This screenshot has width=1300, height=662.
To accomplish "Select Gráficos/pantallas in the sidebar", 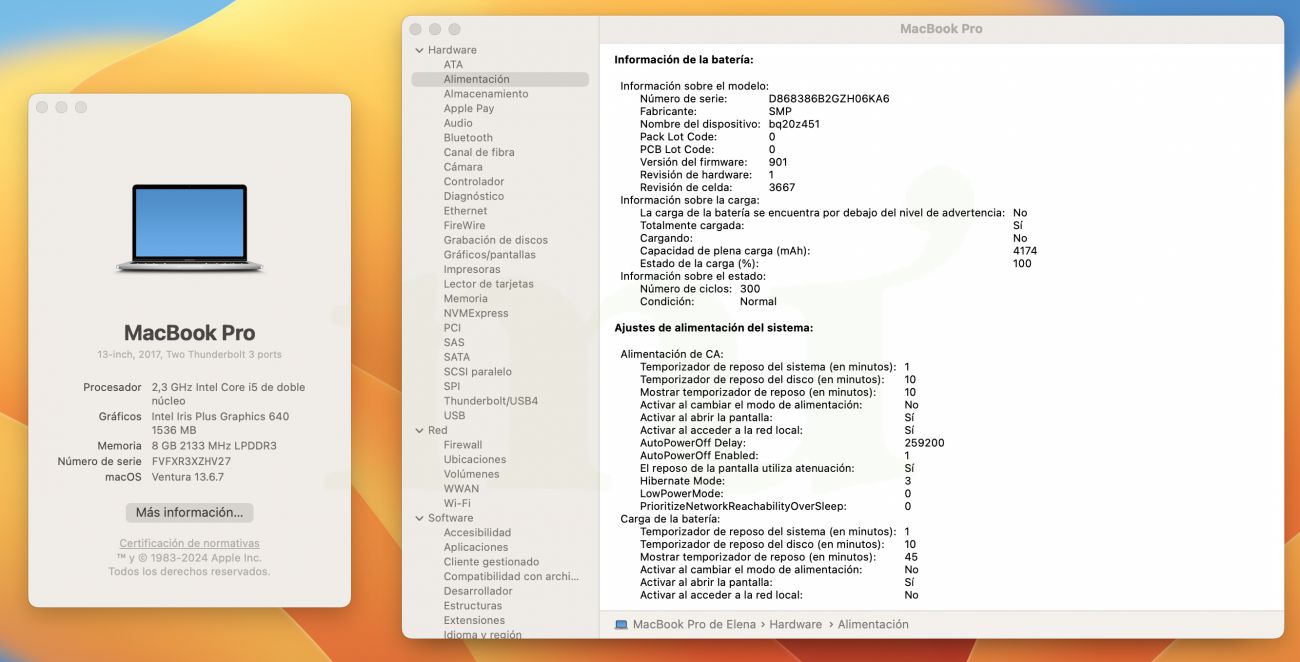I will [x=490, y=255].
